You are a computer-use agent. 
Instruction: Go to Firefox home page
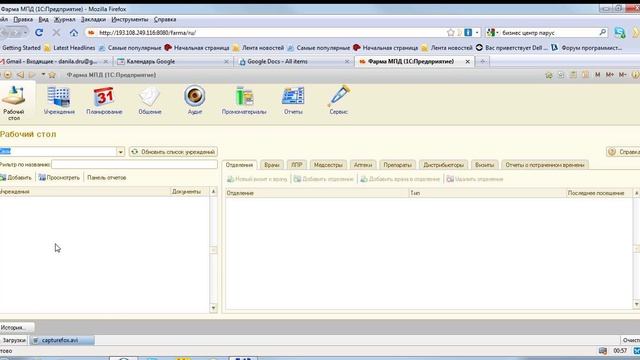pos(73,32)
